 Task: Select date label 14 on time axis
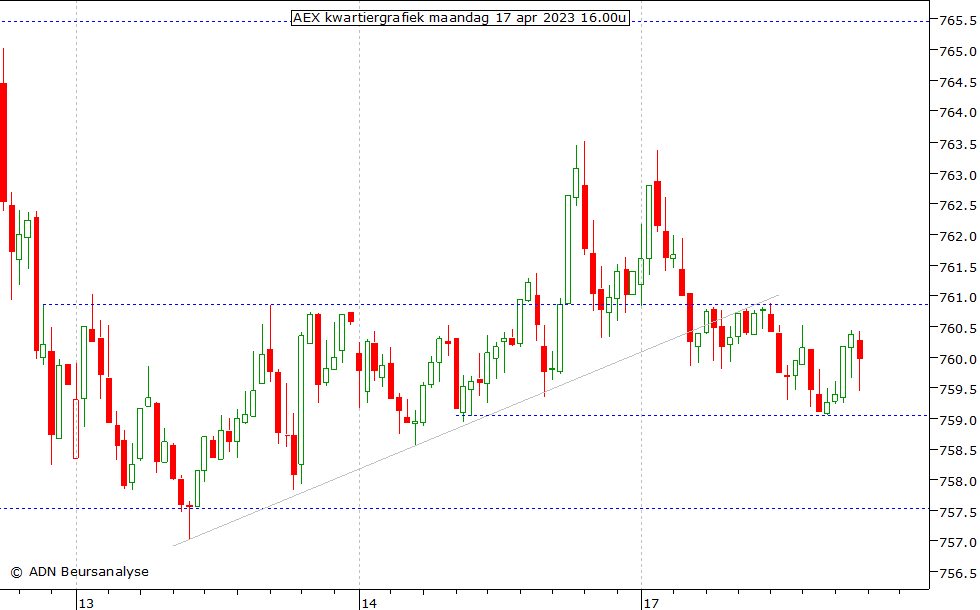pyautogui.click(x=369, y=603)
